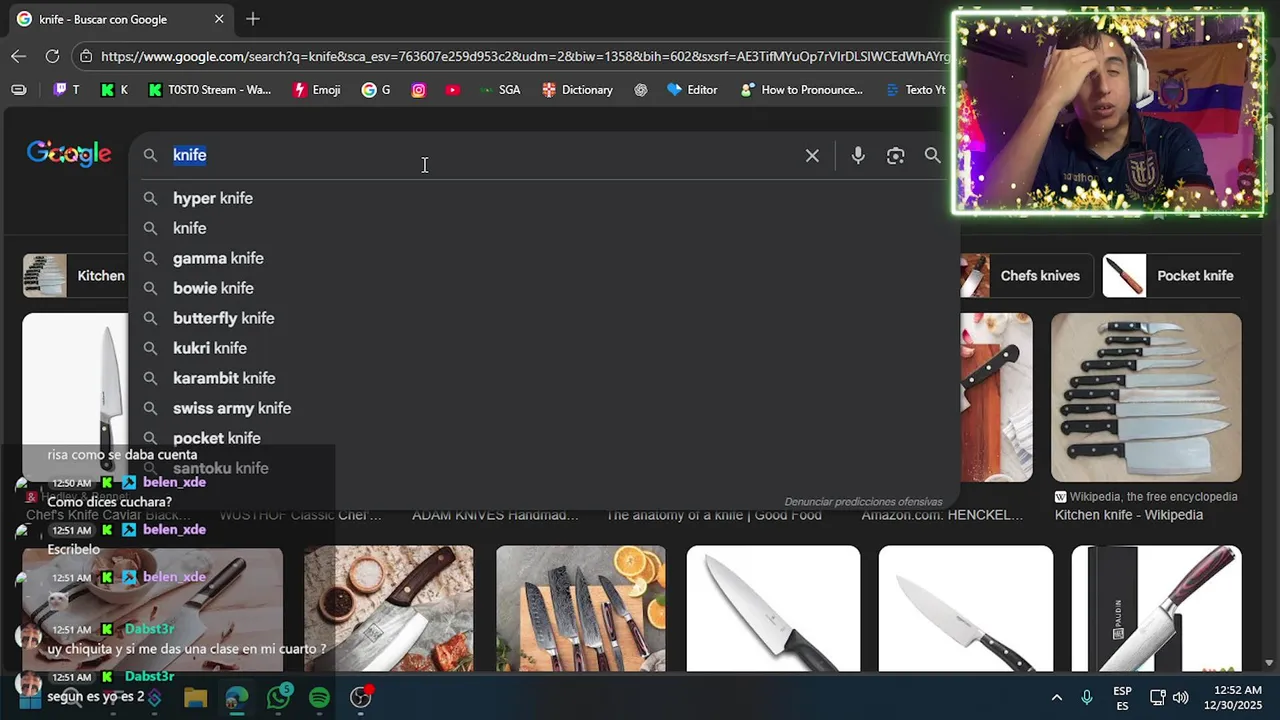Open WhatsApp from the taskbar
1280x720 pixels.
(279, 697)
